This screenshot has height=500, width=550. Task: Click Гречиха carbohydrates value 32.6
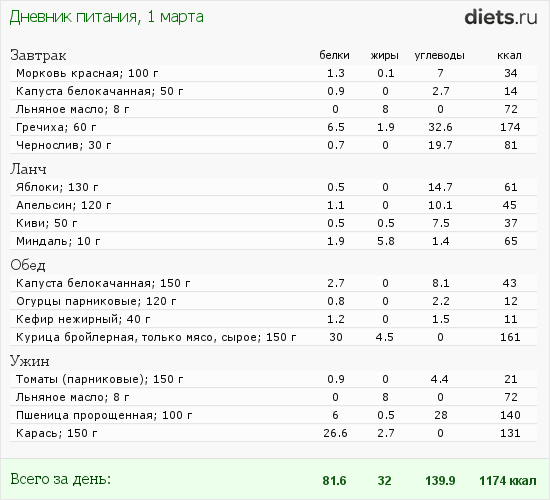tap(440, 127)
